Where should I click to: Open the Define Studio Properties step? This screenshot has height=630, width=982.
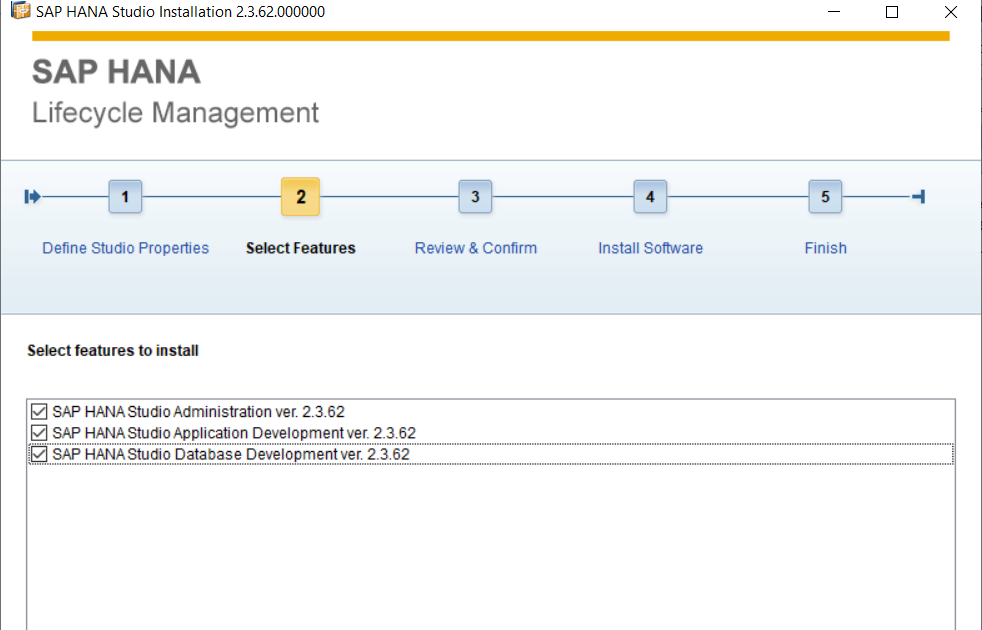(x=125, y=248)
